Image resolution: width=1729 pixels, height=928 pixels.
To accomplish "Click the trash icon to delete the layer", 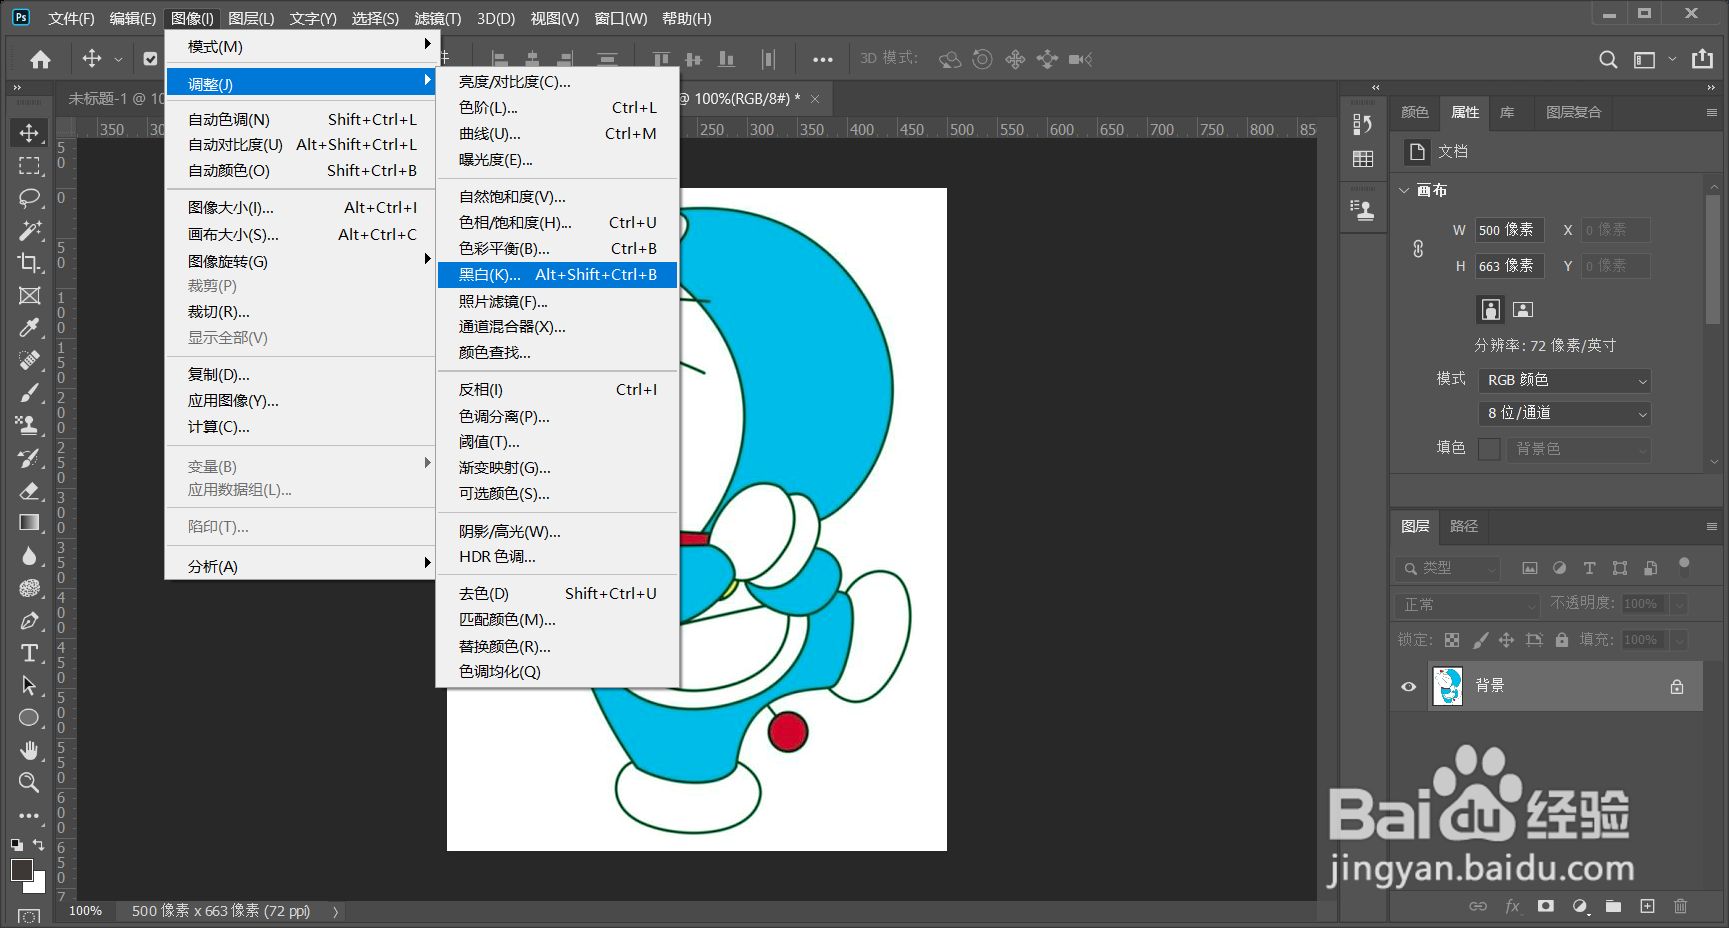I will (x=1680, y=906).
